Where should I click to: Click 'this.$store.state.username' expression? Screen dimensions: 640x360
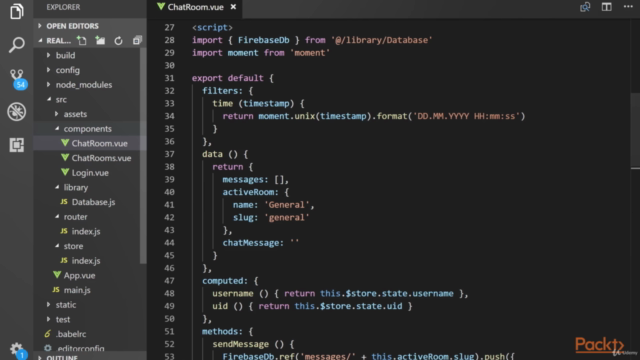(387, 293)
